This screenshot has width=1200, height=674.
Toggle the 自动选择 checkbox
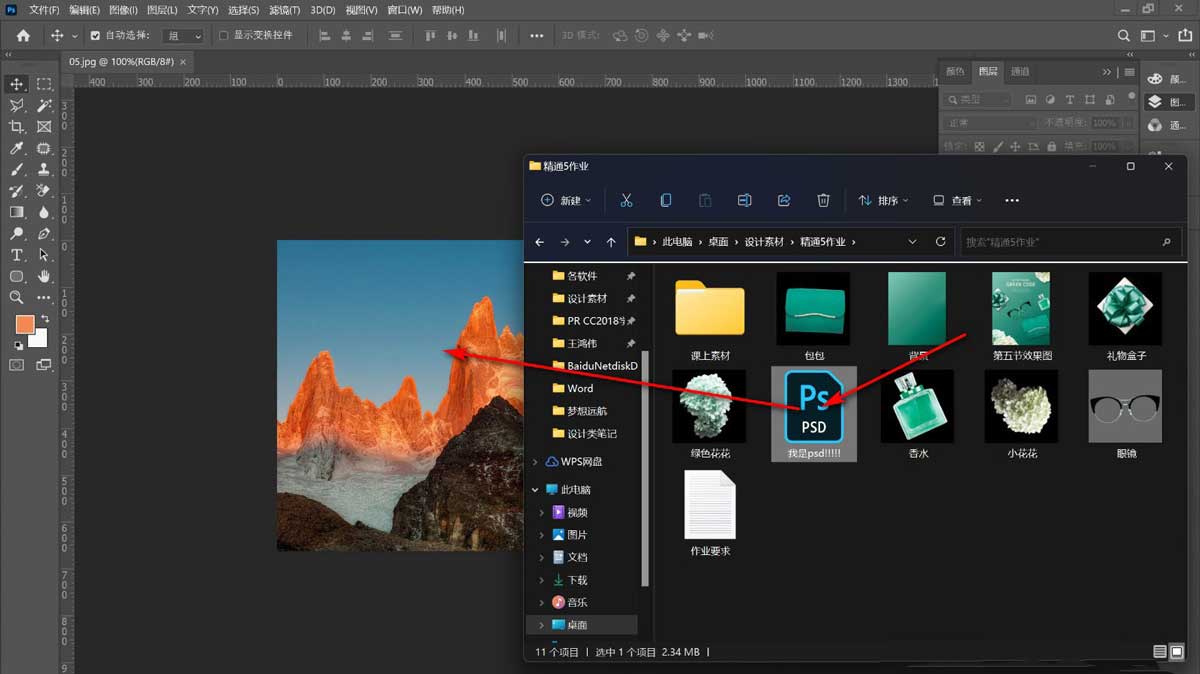point(95,35)
